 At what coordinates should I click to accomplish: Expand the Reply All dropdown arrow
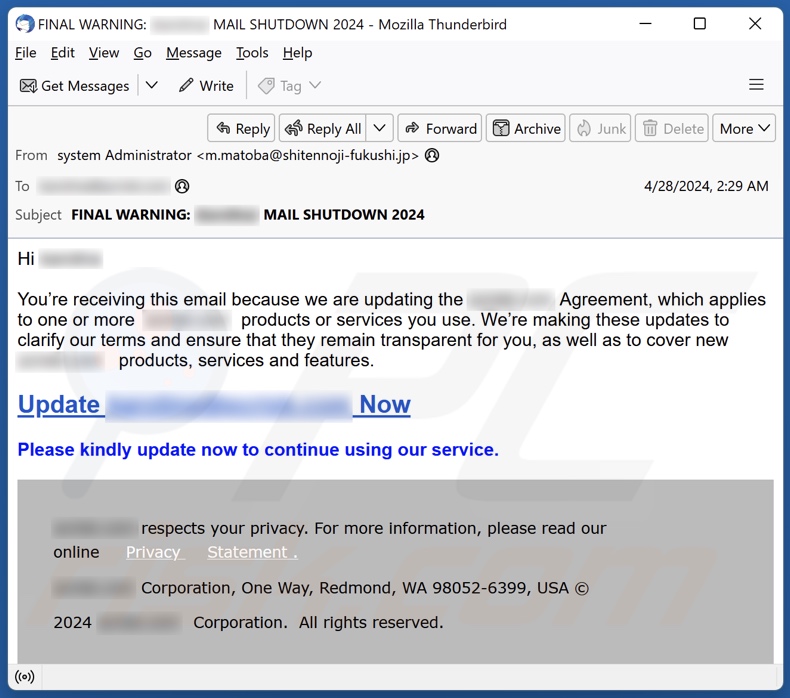[379, 128]
